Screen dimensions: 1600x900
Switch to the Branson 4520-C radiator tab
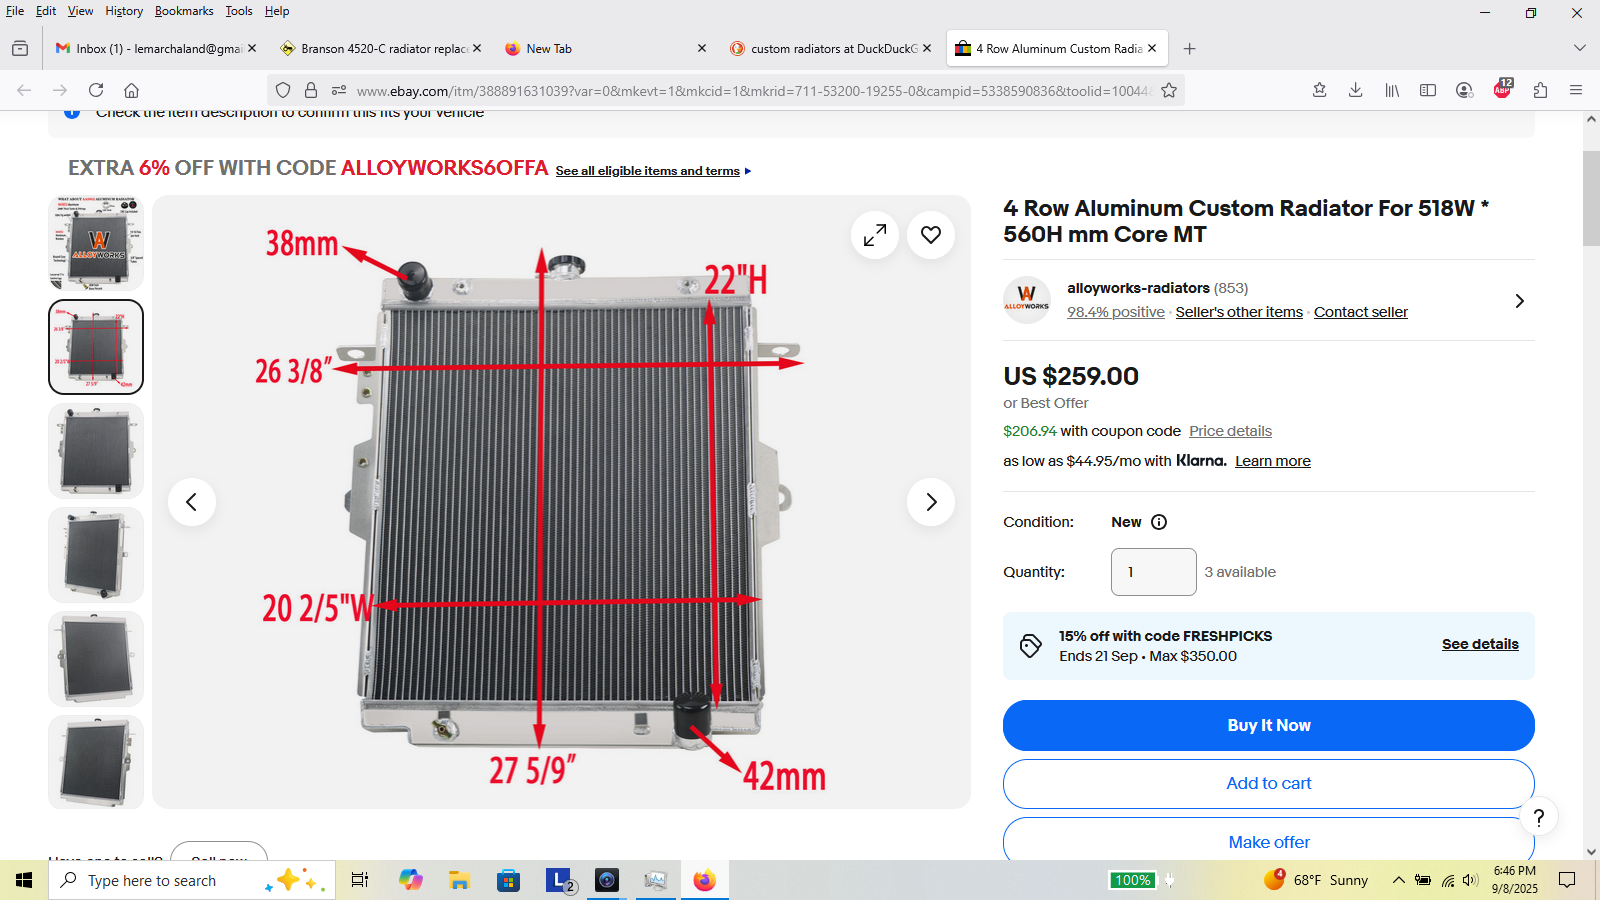click(380, 48)
